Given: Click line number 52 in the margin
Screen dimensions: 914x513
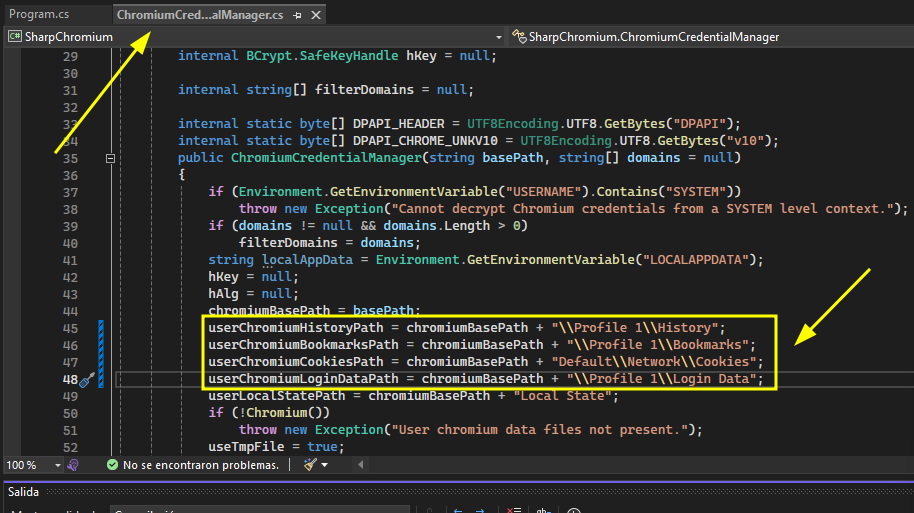Looking at the screenshot, I should 70,448.
